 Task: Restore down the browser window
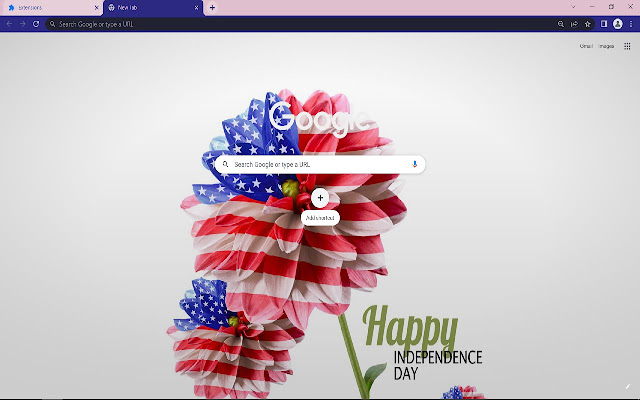pyautogui.click(x=611, y=7)
